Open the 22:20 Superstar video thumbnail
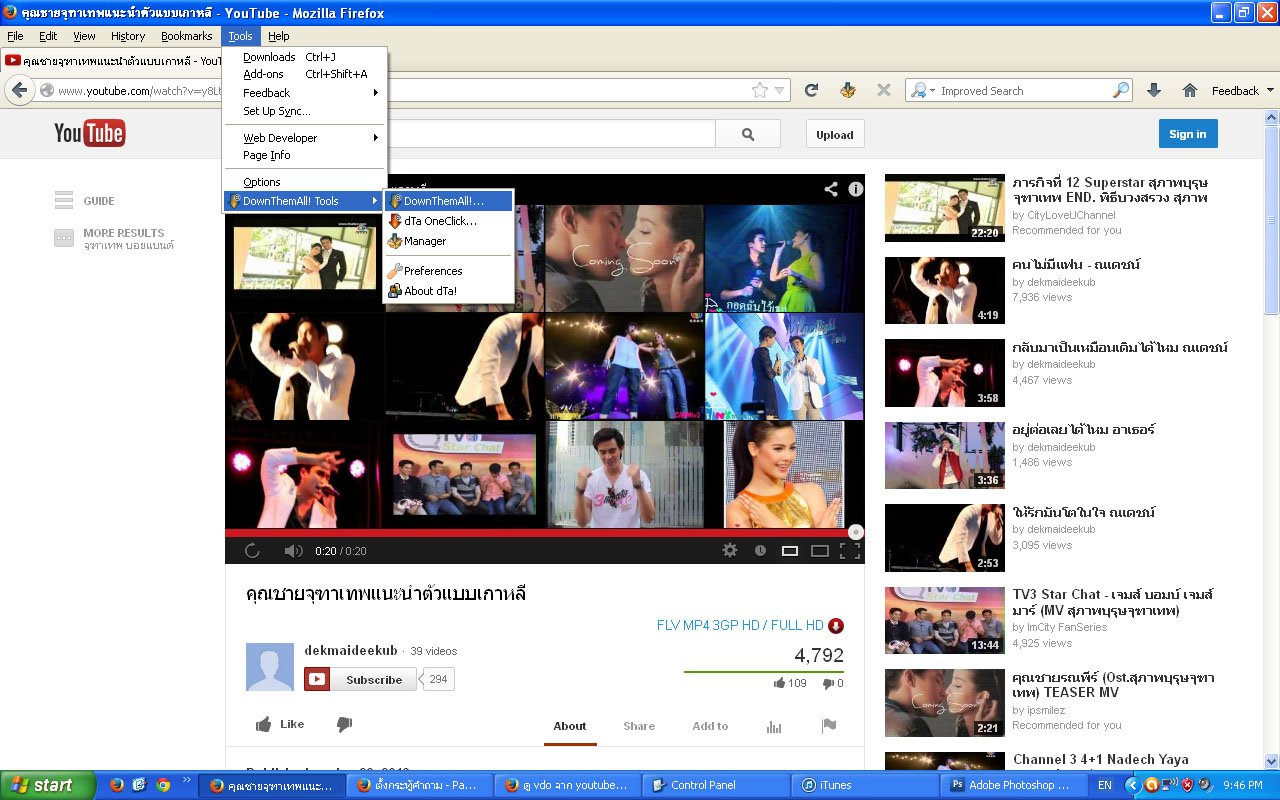Viewport: 1280px width, 800px height. 944,208
